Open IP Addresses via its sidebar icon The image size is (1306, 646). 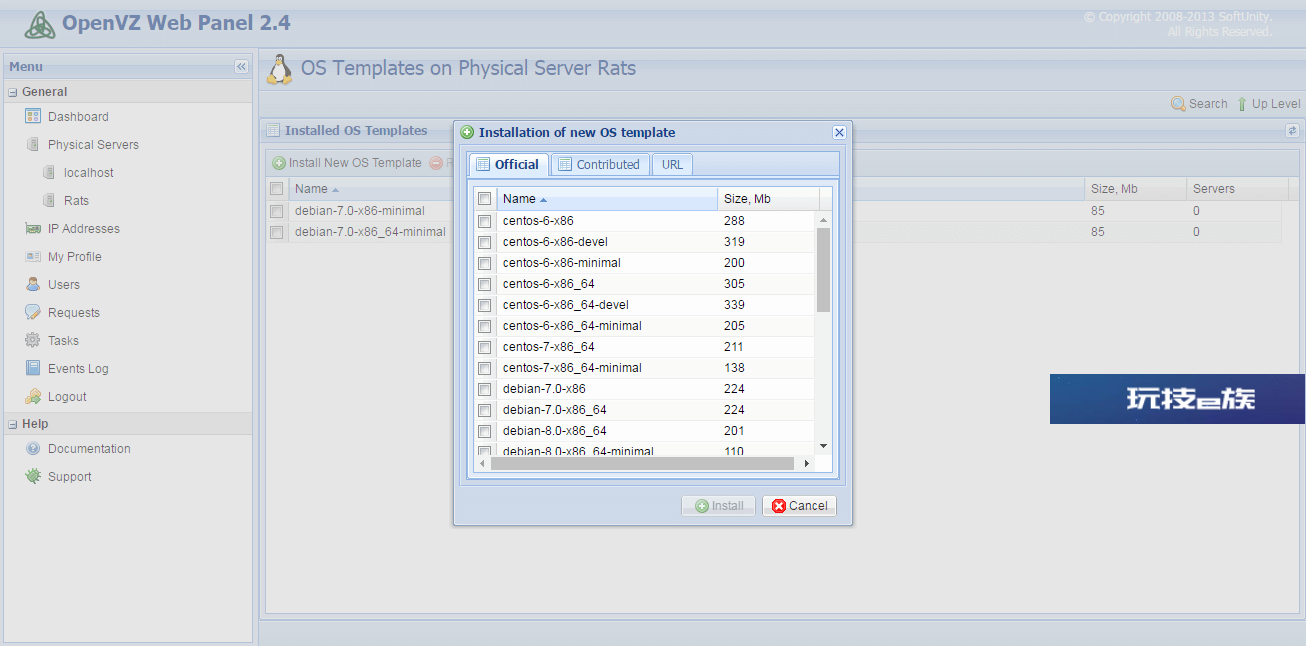(x=32, y=229)
